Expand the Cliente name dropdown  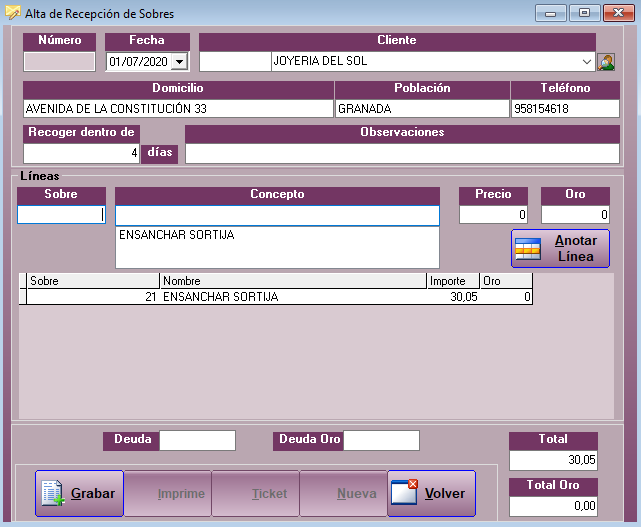click(x=586, y=62)
